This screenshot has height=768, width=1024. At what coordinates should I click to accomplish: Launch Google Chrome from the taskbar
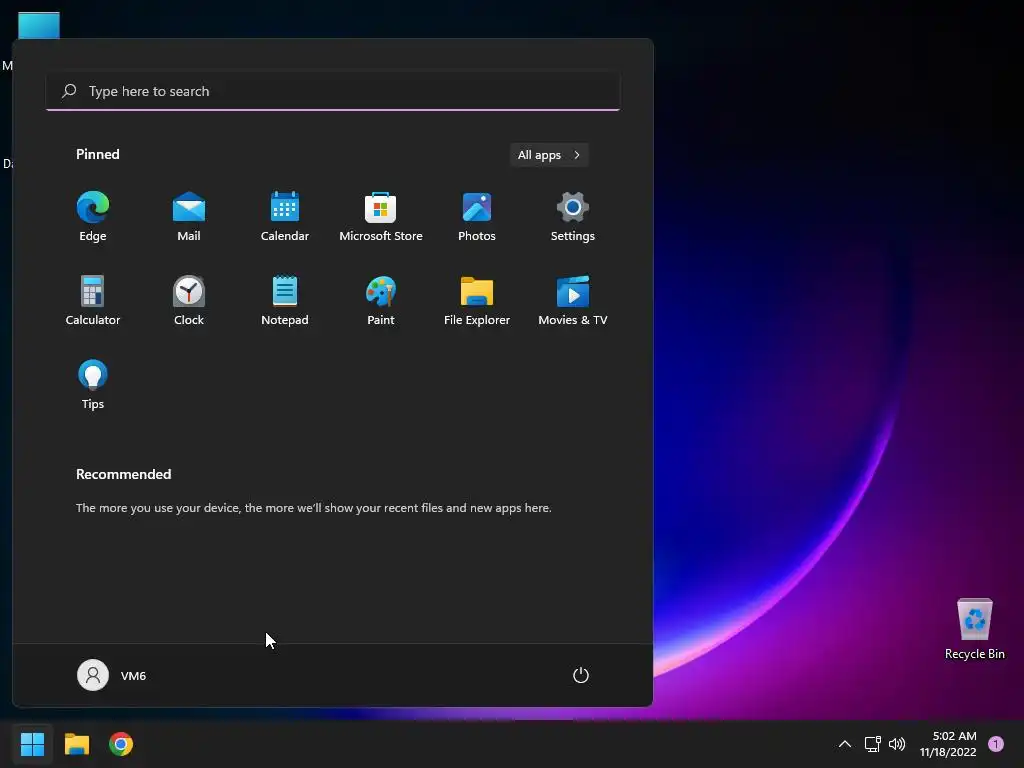pos(121,744)
